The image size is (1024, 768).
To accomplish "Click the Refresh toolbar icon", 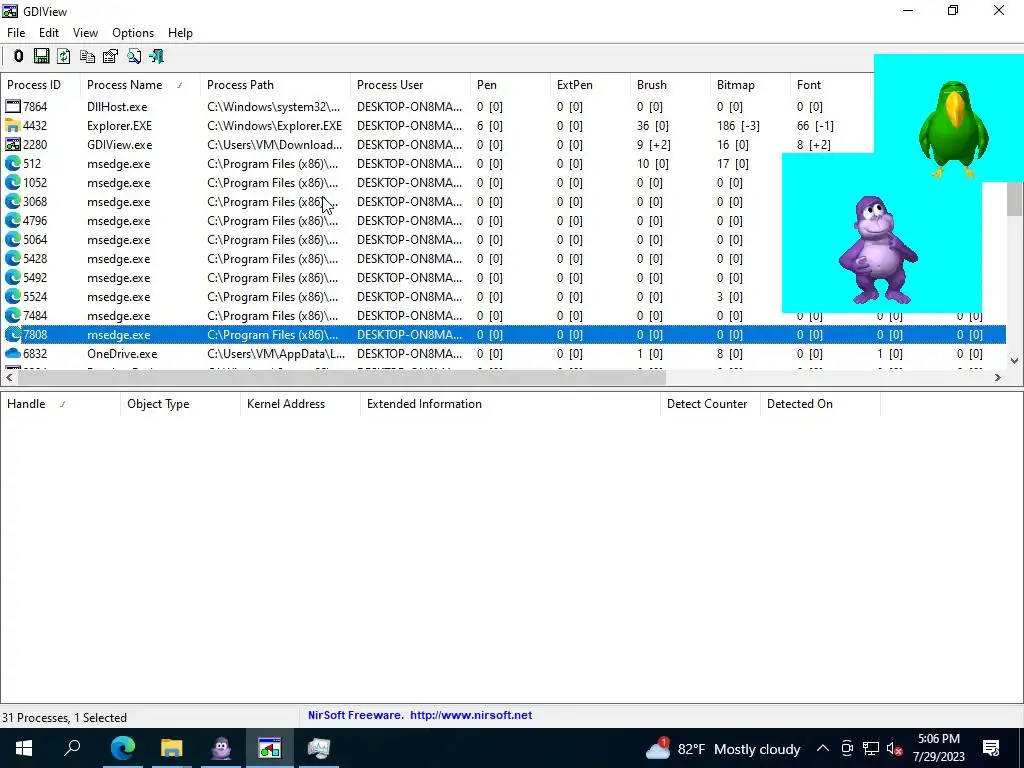I will point(63,56).
